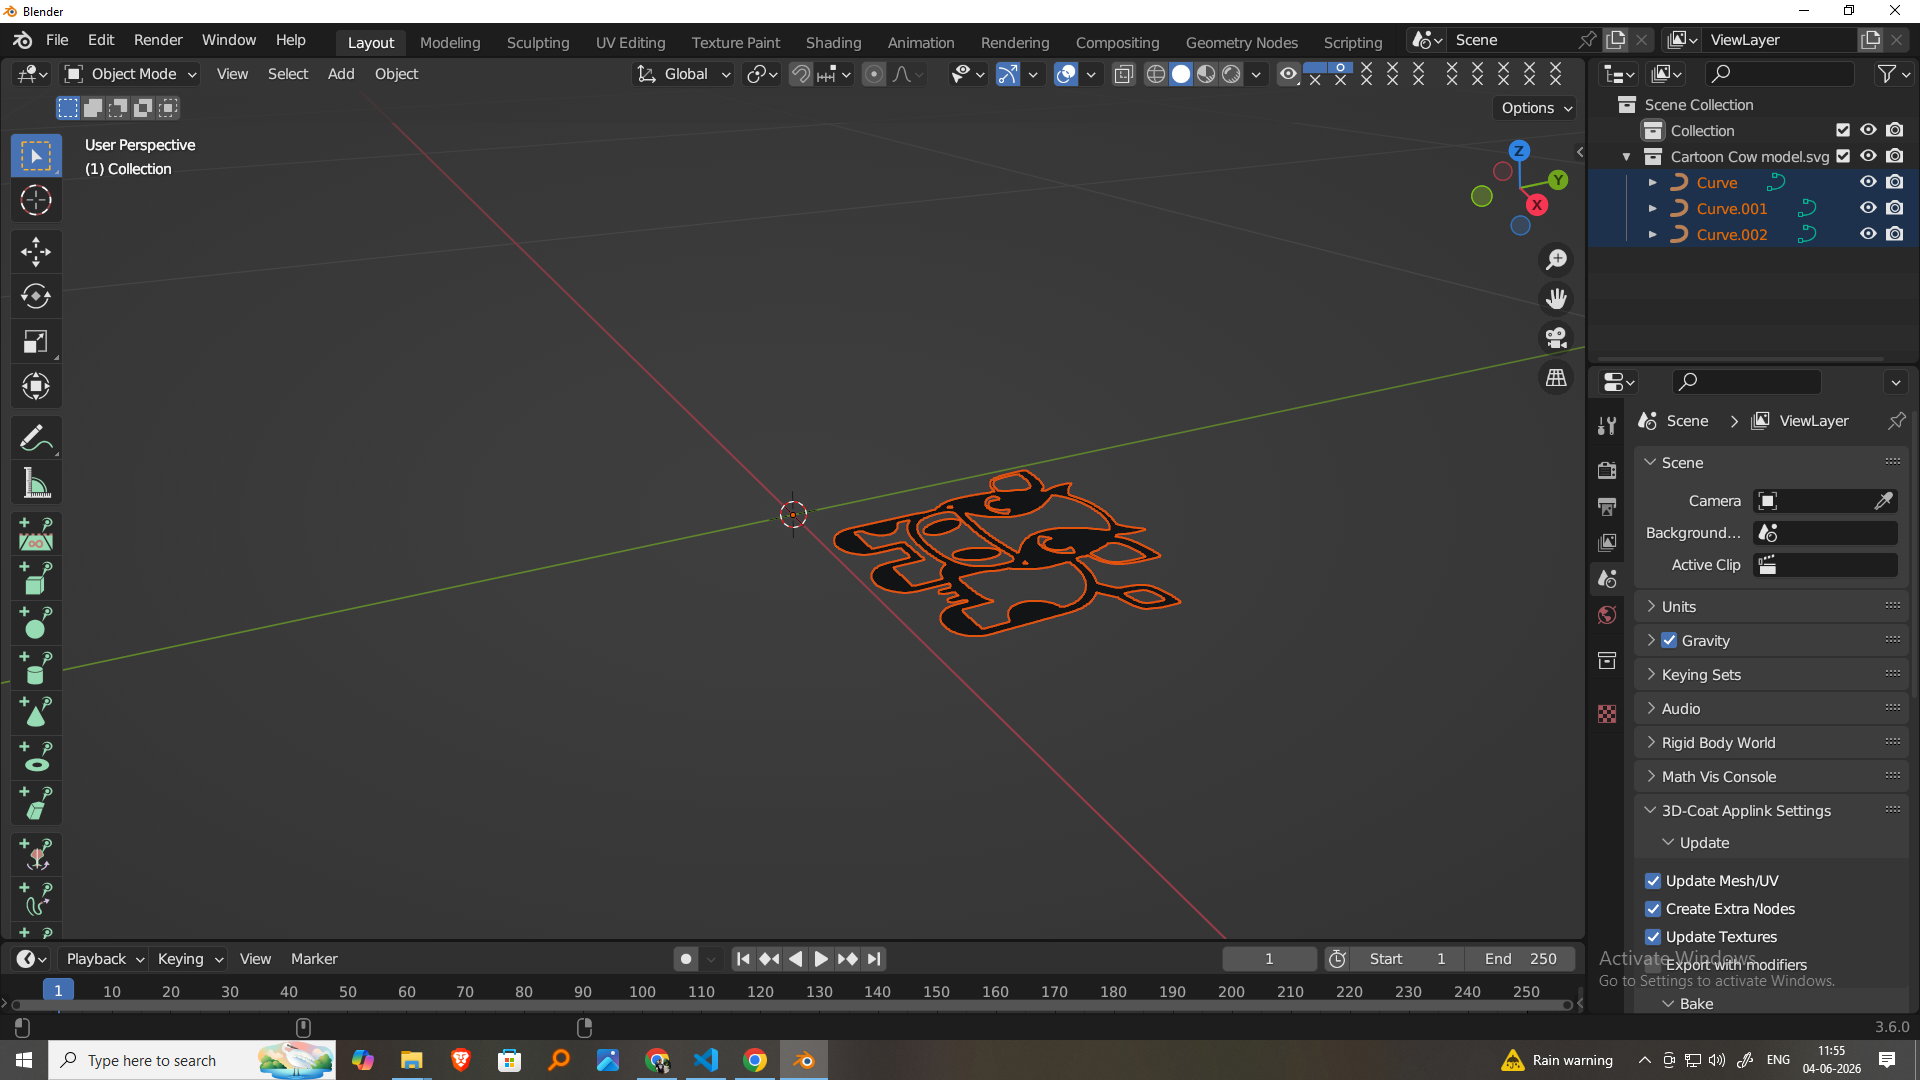Select wireframe viewport shading
The height and width of the screenshot is (1080, 1920).
point(1156,74)
